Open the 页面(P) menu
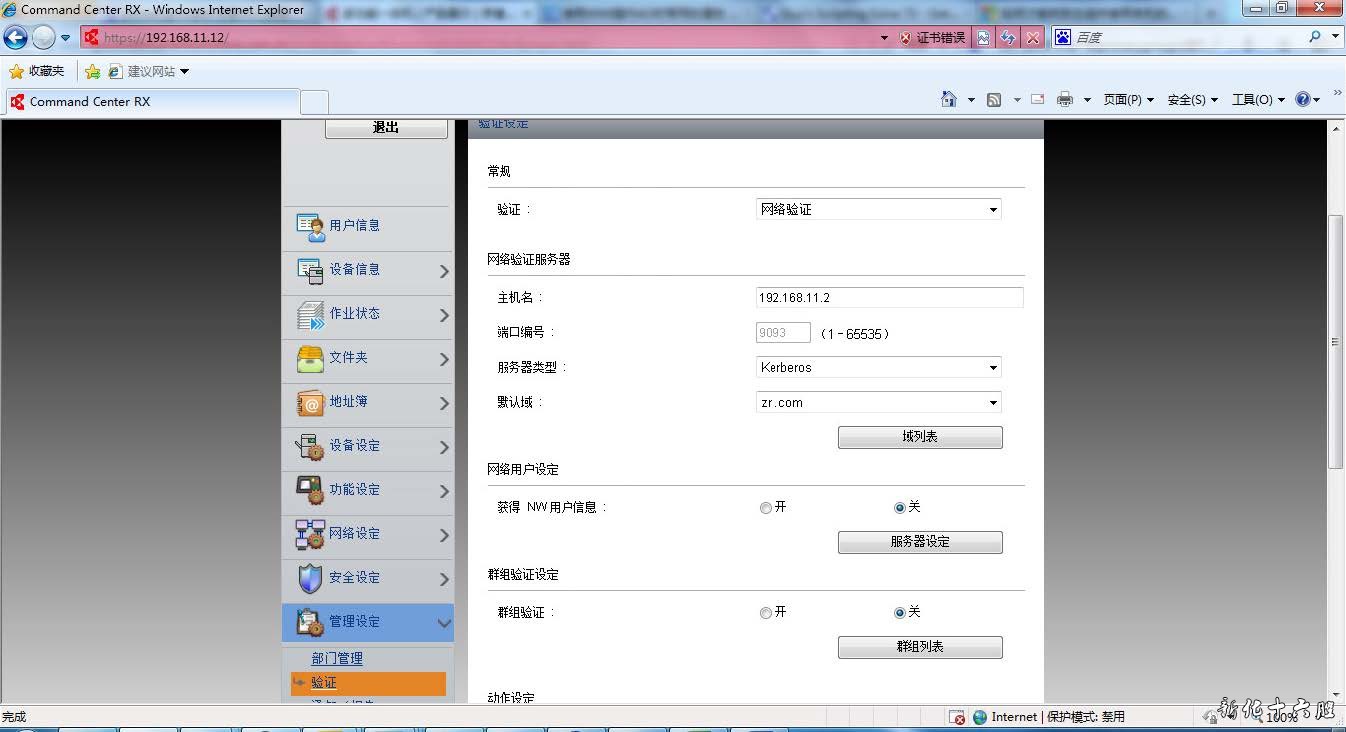The image size is (1346, 732). click(x=1128, y=100)
